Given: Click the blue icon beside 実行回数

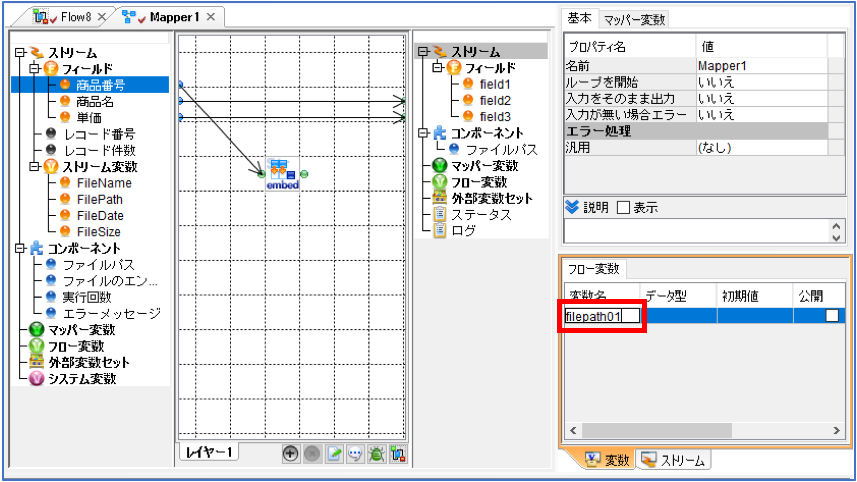Looking at the screenshot, I should click(x=51, y=297).
